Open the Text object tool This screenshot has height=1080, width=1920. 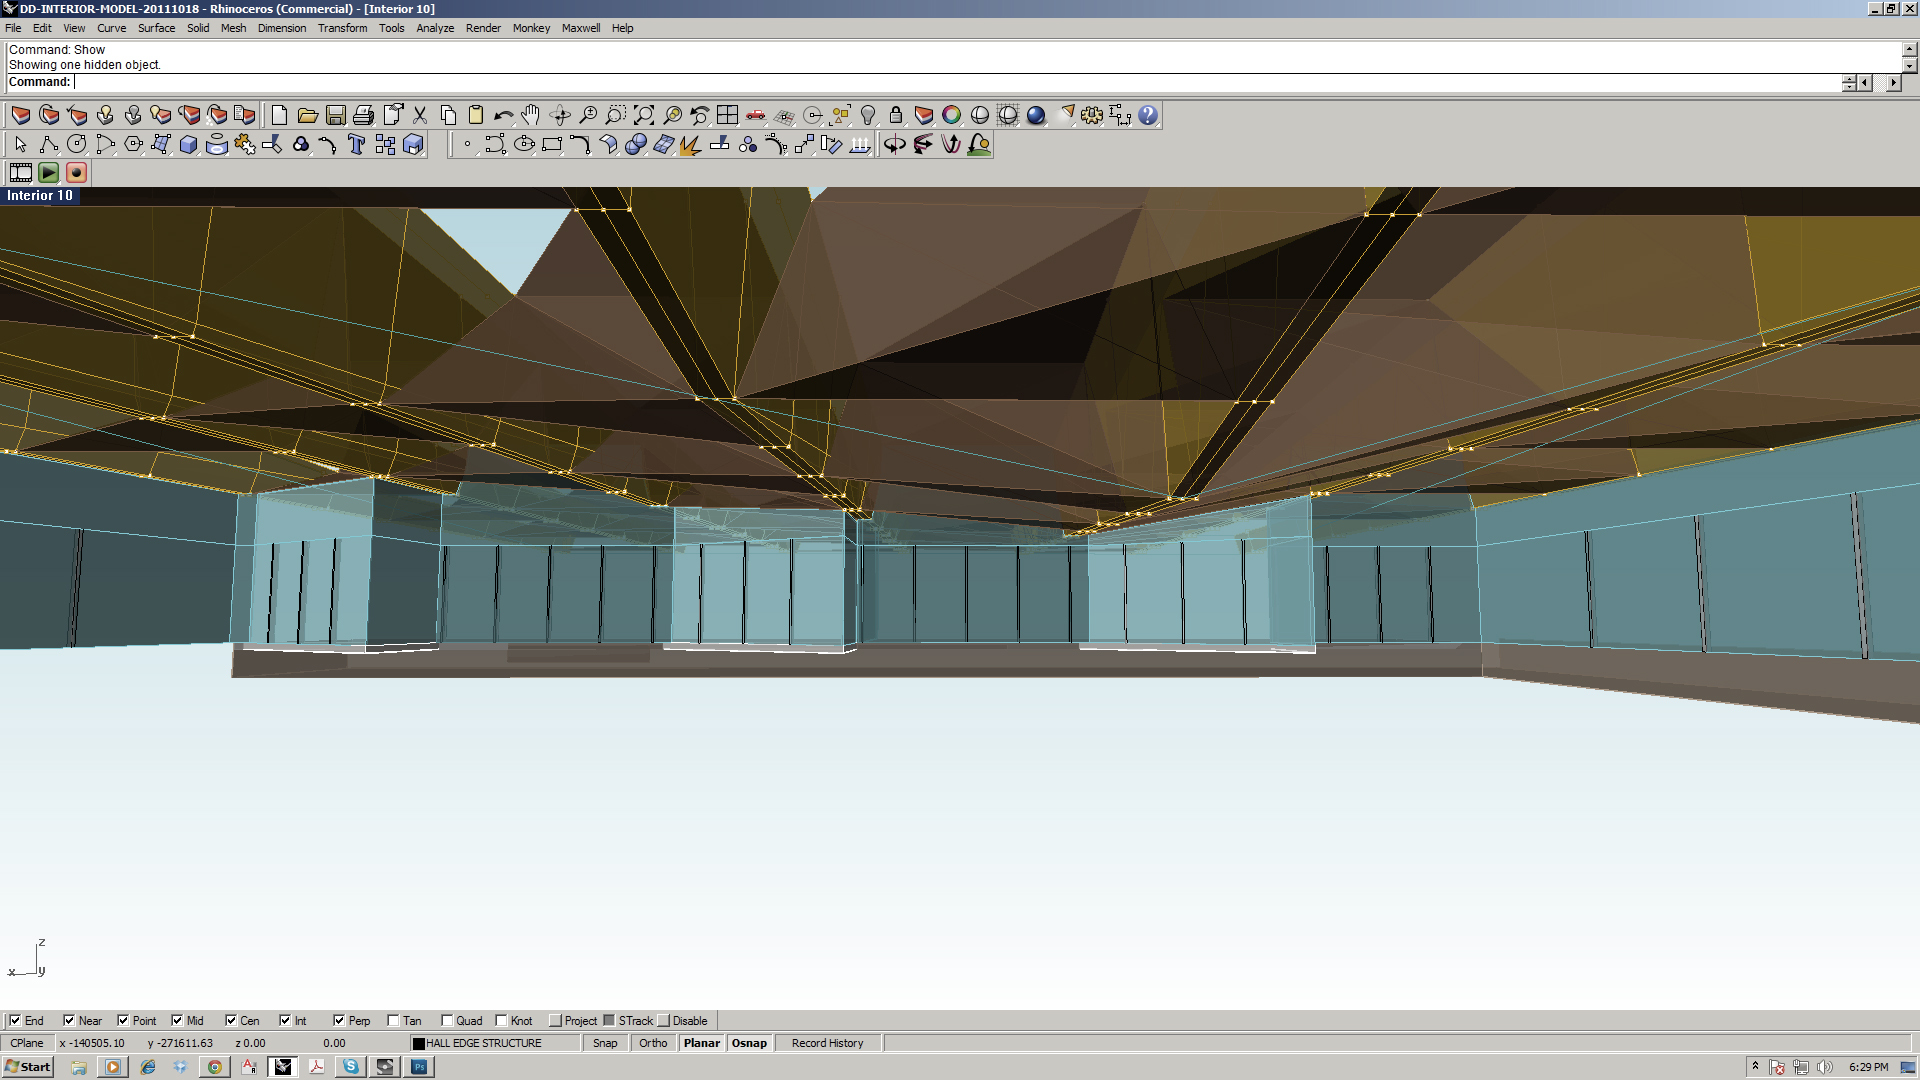356,145
